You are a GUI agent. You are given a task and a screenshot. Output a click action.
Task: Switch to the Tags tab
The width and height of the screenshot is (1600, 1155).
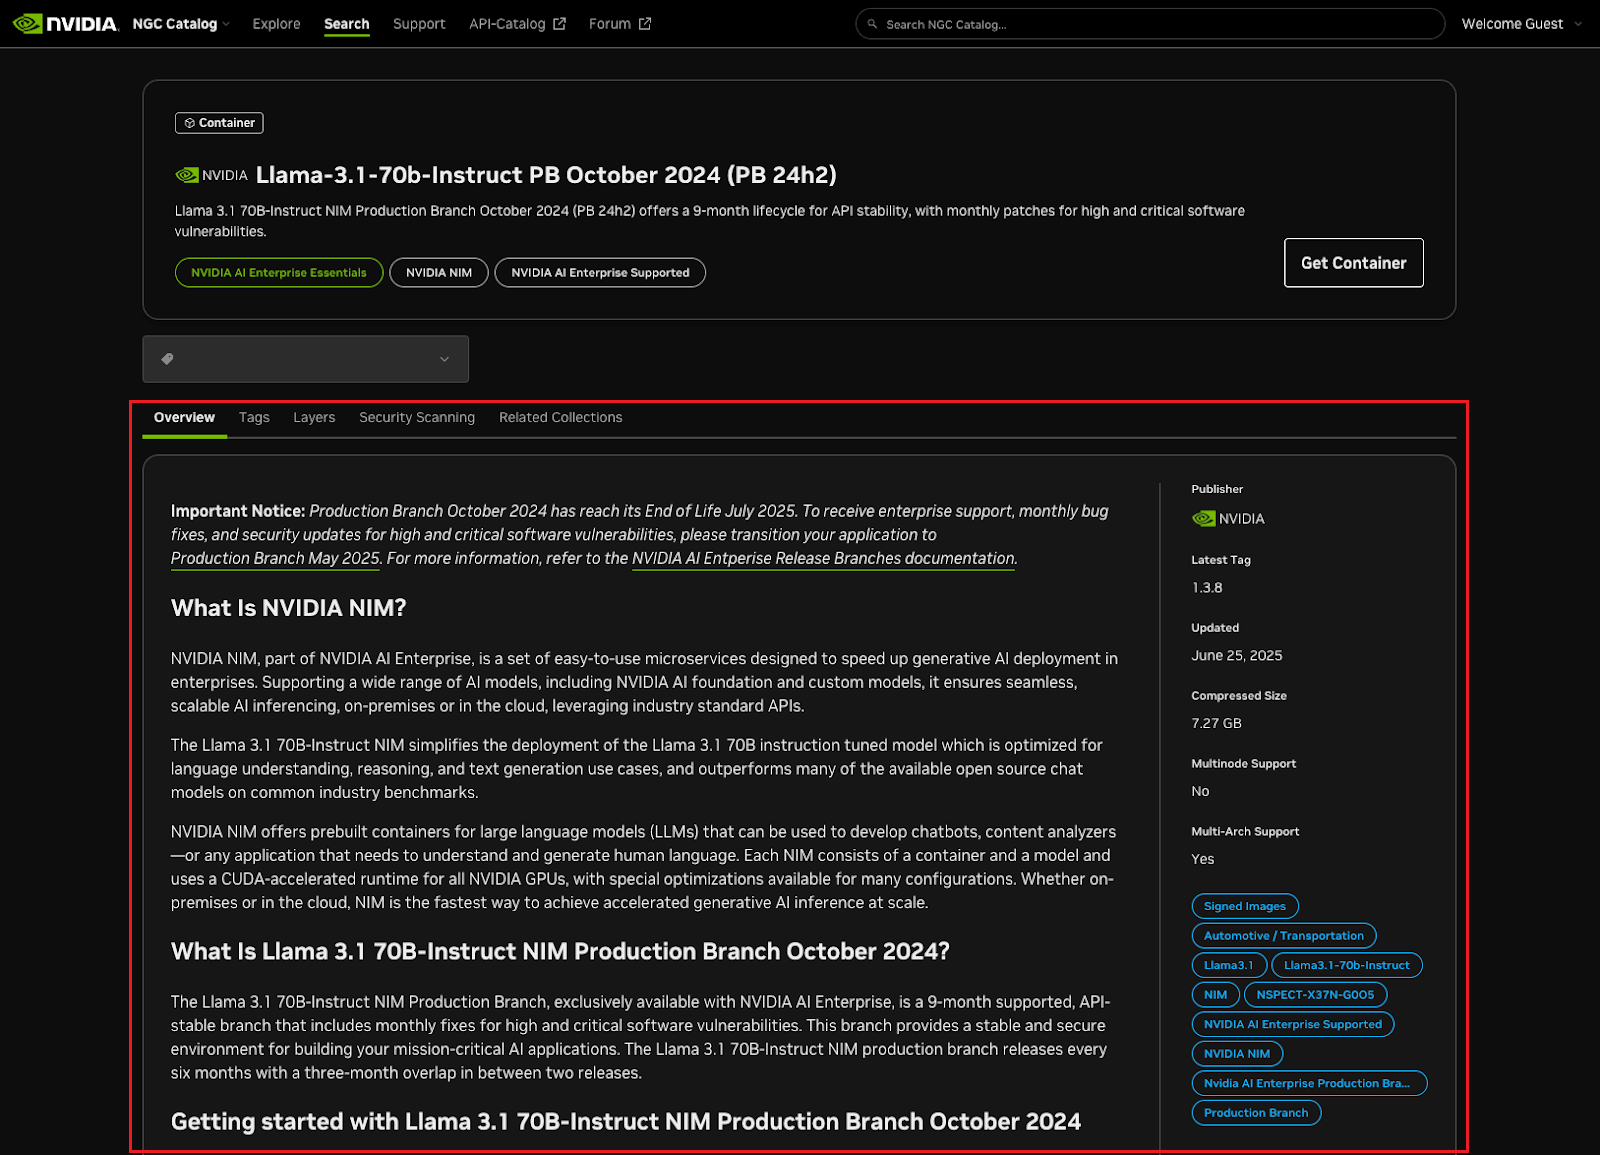click(x=254, y=417)
